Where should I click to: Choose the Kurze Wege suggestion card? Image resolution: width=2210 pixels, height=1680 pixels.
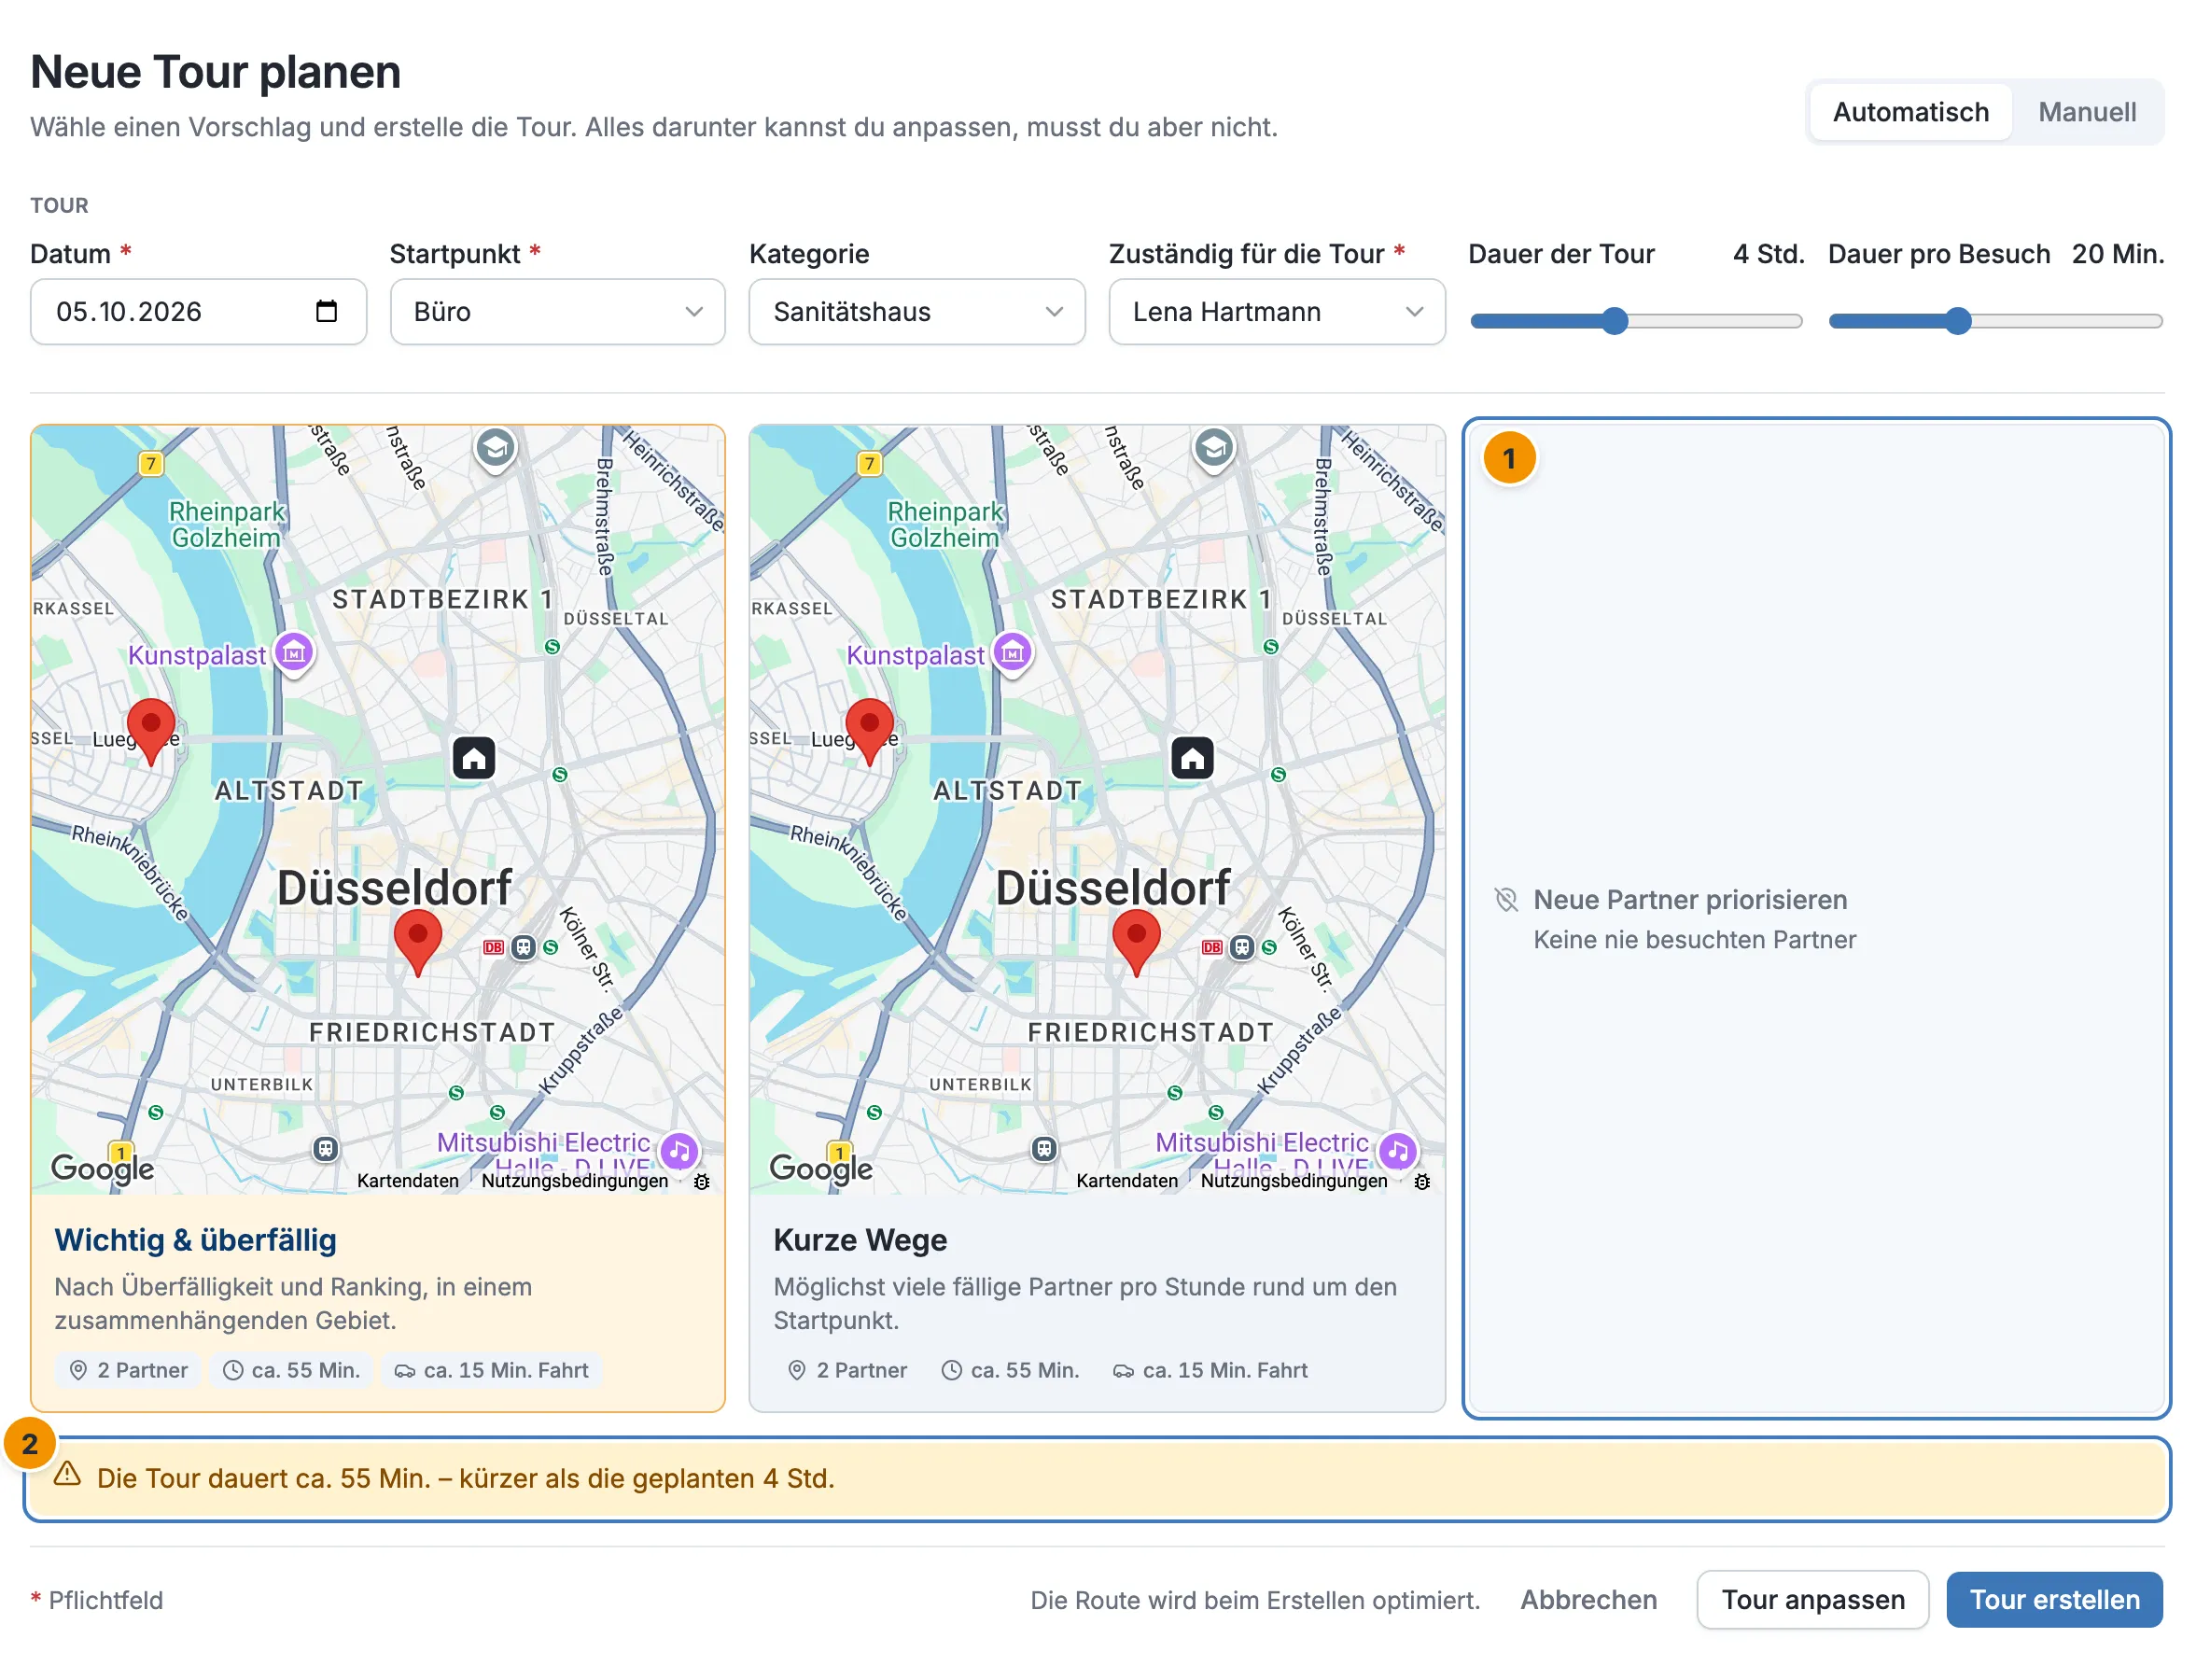coord(1097,918)
